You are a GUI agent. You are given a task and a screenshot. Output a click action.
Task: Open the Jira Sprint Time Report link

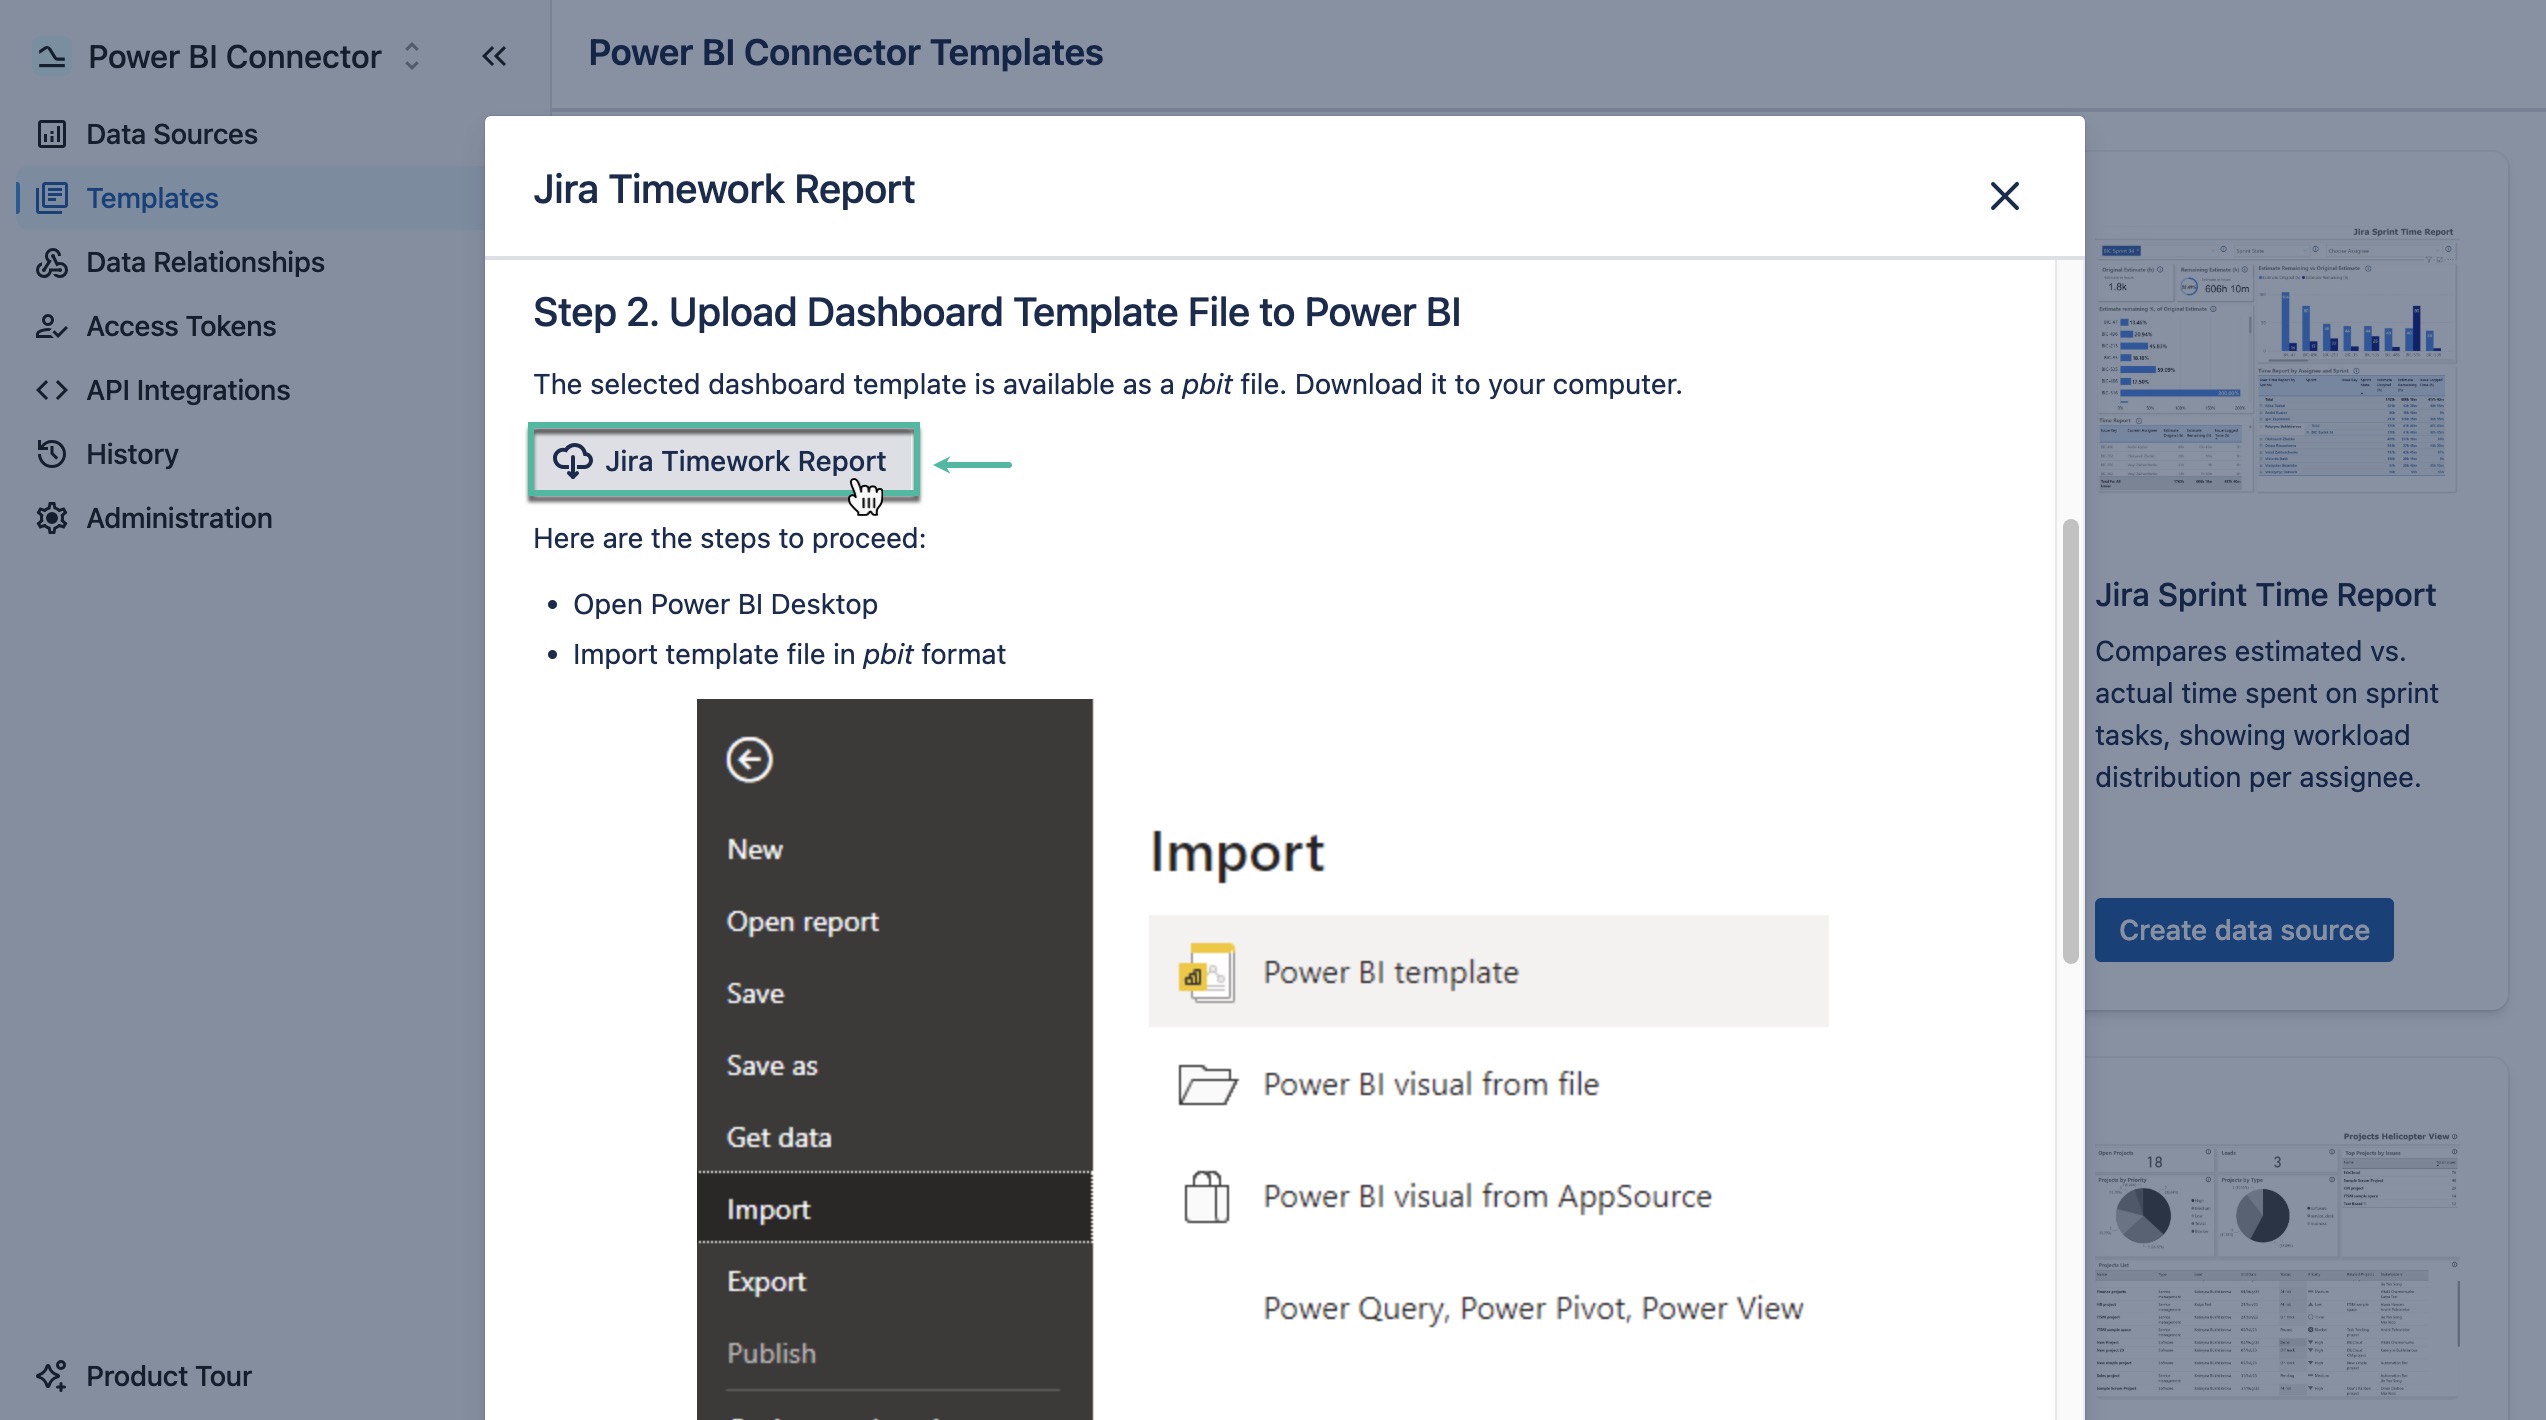click(x=2266, y=594)
